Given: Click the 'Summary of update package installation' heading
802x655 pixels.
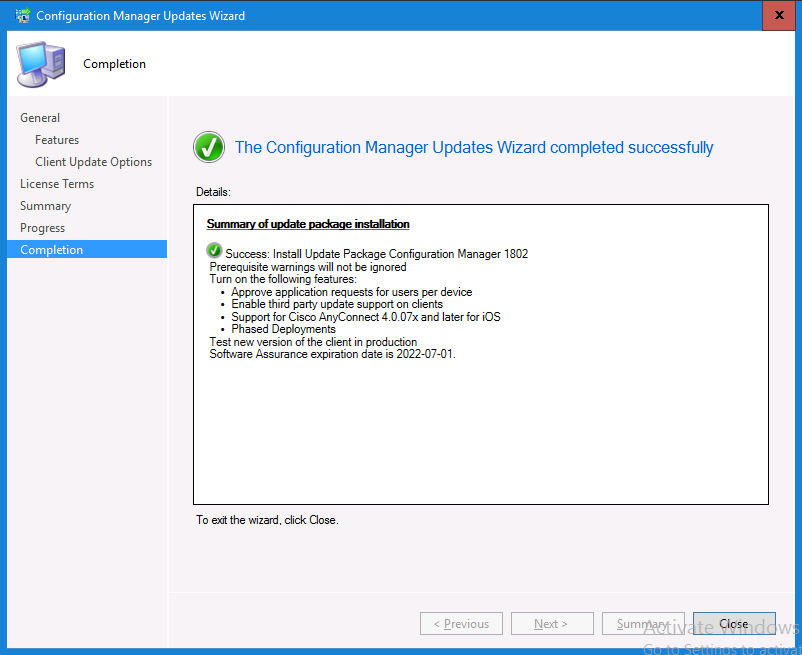Looking at the screenshot, I should tap(308, 224).
